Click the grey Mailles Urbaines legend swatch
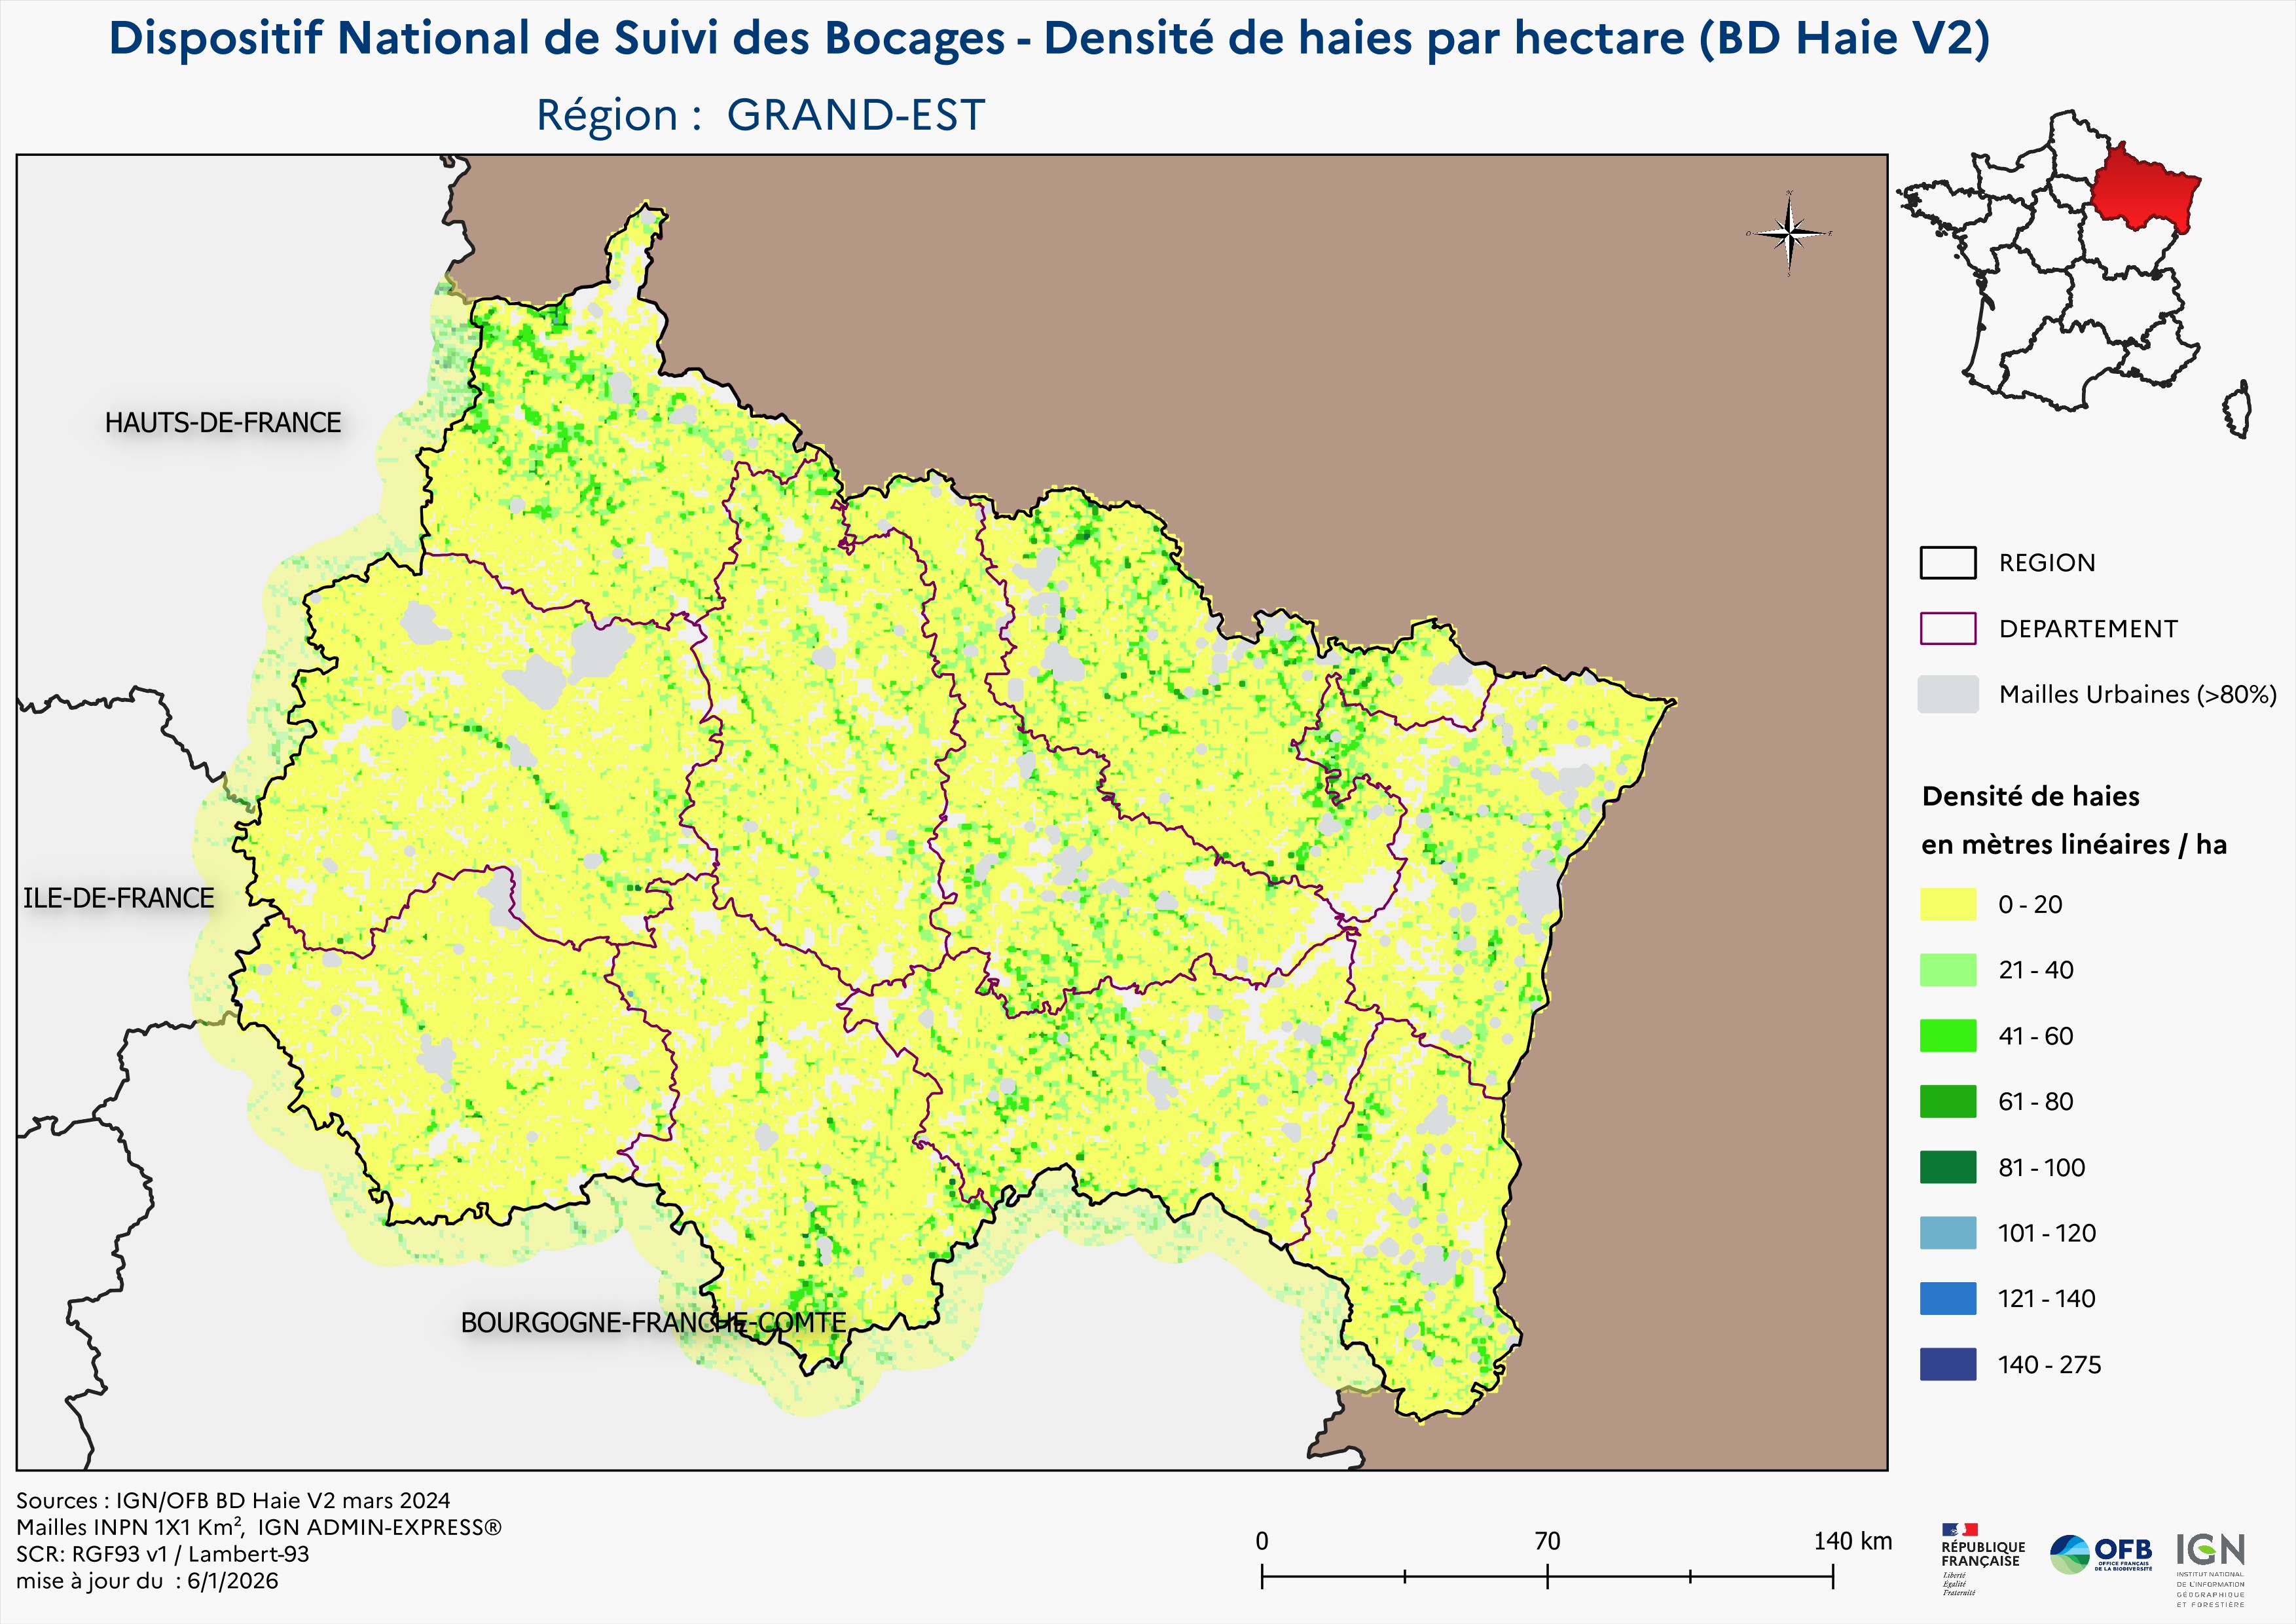The width and height of the screenshot is (2296, 1624). click(x=1947, y=694)
